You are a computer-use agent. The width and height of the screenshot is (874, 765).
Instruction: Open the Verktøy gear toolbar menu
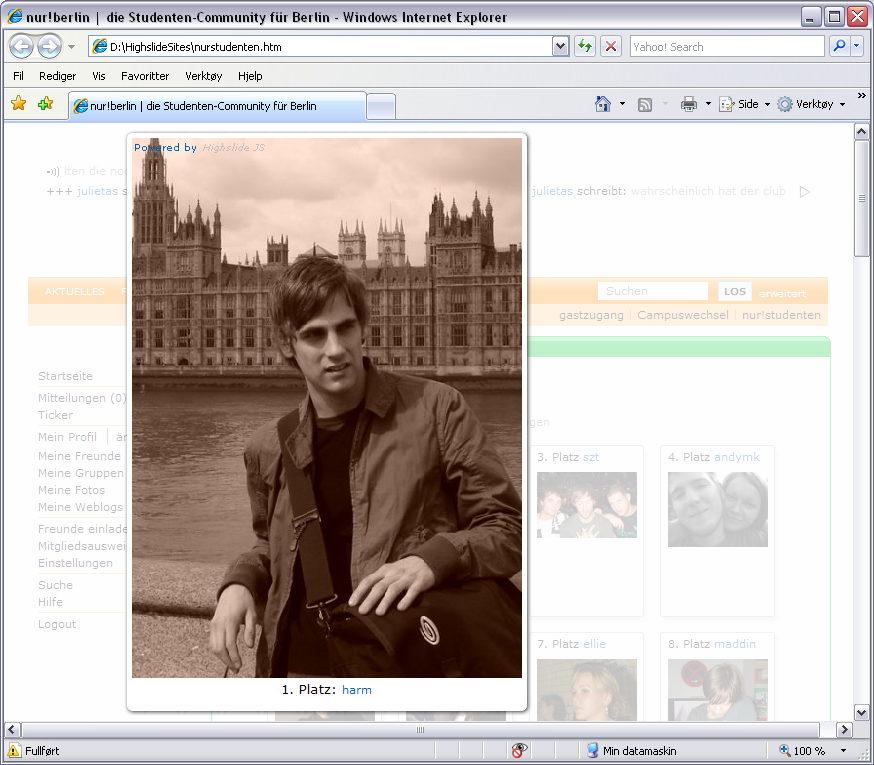click(812, 104)
